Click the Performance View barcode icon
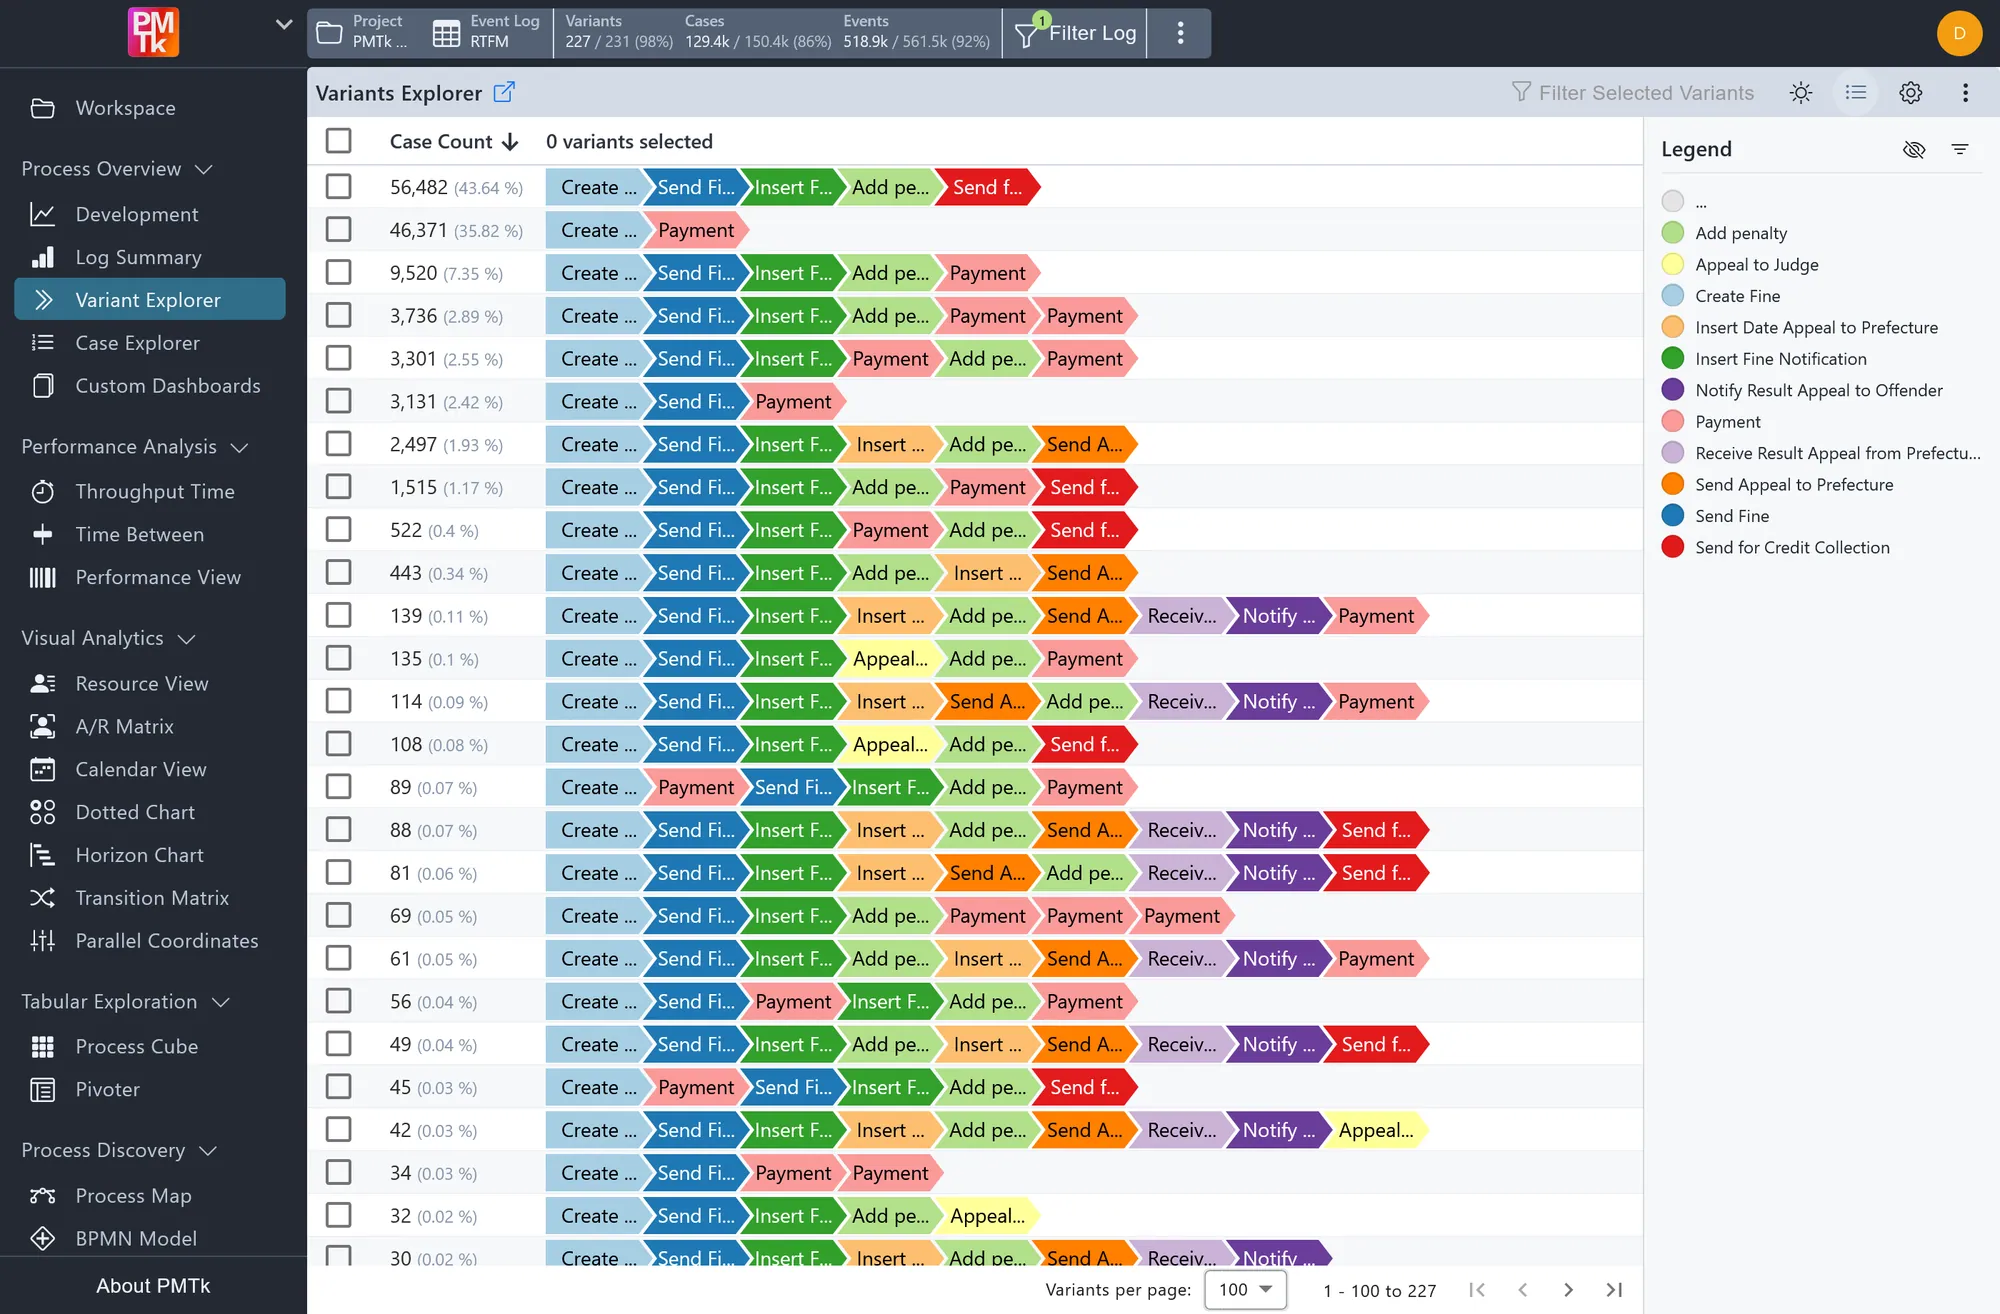This screenshot has height=1314, width=2000. tap(43, 578)
